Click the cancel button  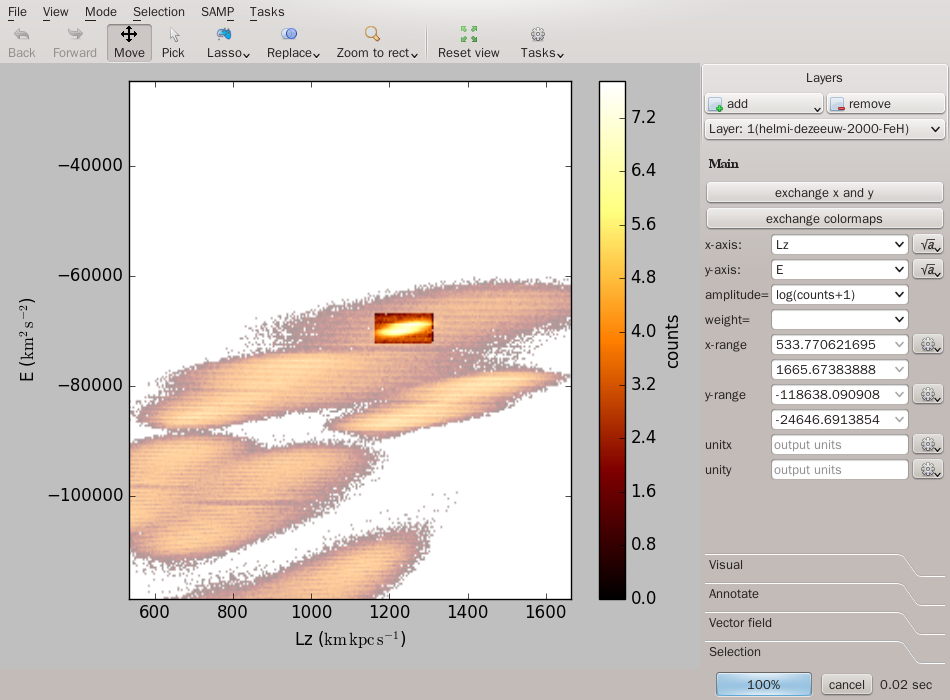846,685
